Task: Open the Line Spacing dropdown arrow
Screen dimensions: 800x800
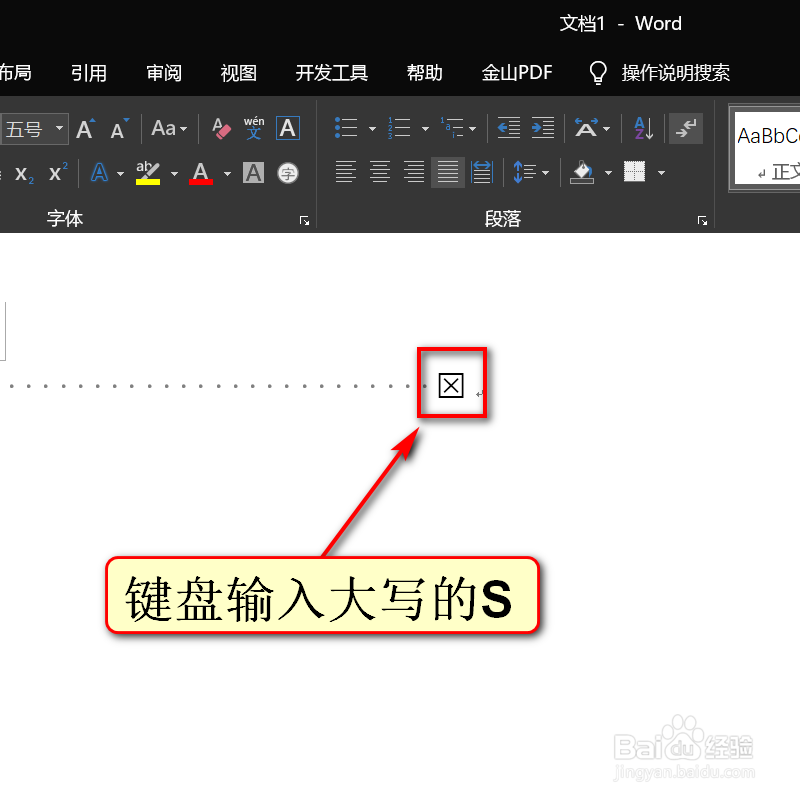Action: (545, 172)
